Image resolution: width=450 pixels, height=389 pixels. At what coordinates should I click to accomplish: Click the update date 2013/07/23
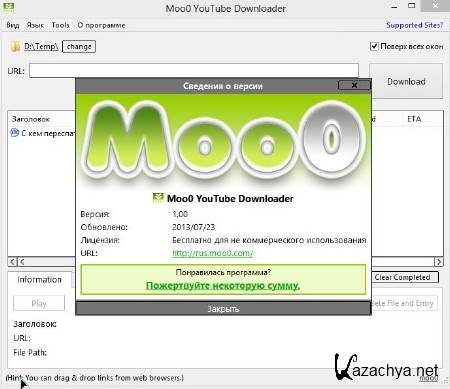(x=193, y=227)
